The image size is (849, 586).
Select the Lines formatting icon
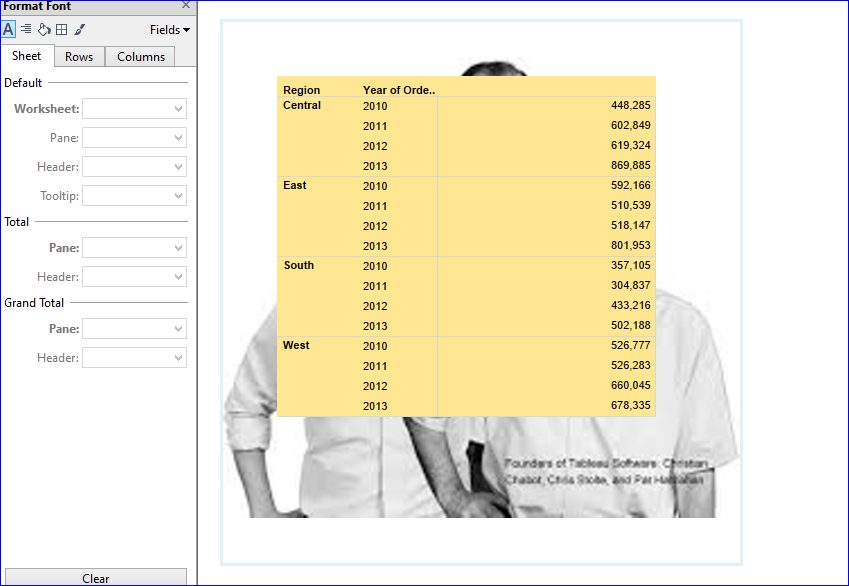81,29
